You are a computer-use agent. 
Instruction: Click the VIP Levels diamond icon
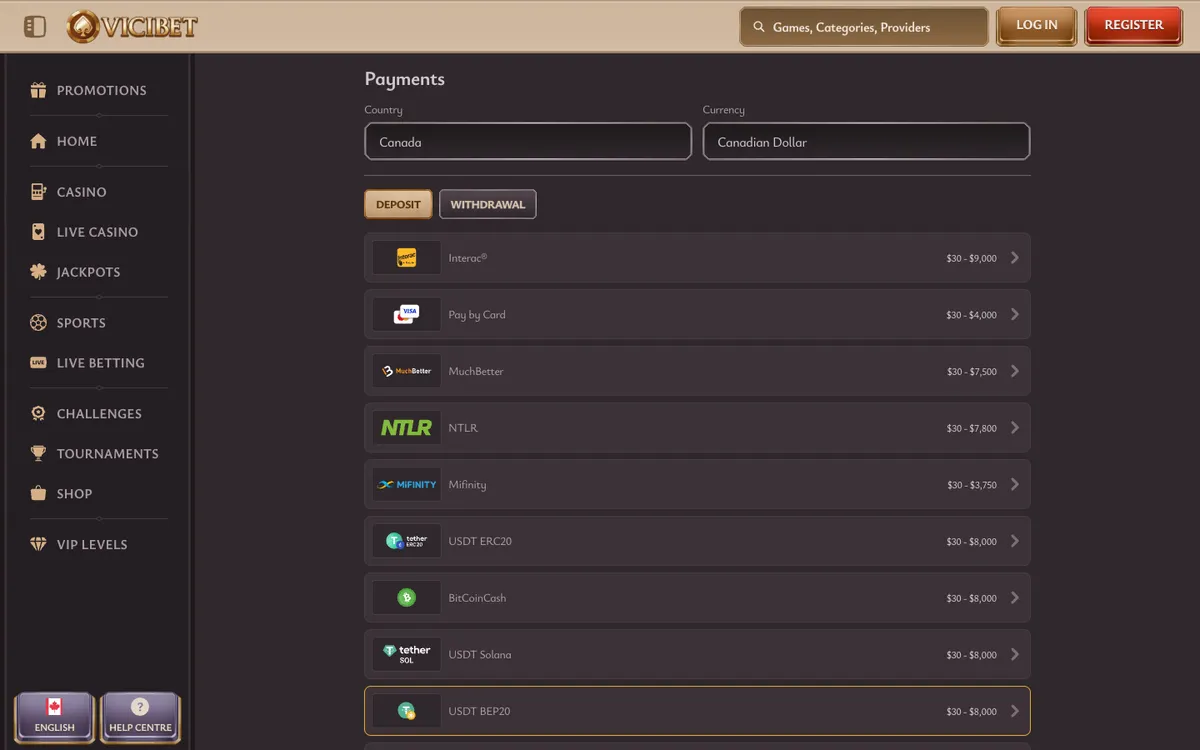tap(38, 545)
